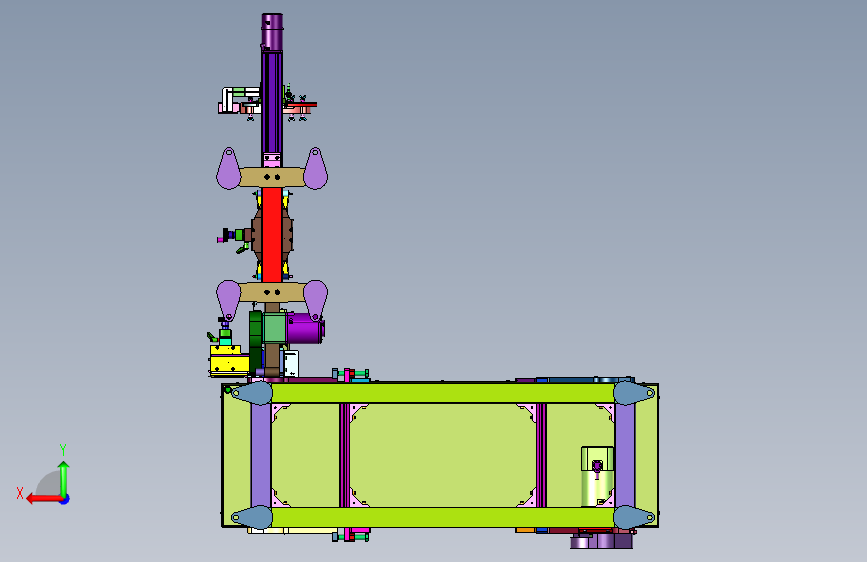This screenshot has width=867, height=562.
Task: Select the upper lime-green horizontal frame beam
Action: 442,393
